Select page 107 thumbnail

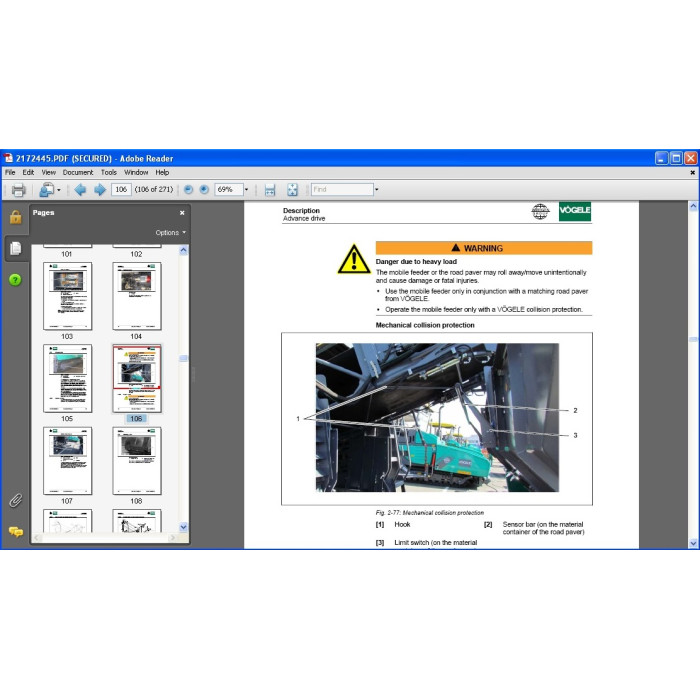[x=67, y=461]
